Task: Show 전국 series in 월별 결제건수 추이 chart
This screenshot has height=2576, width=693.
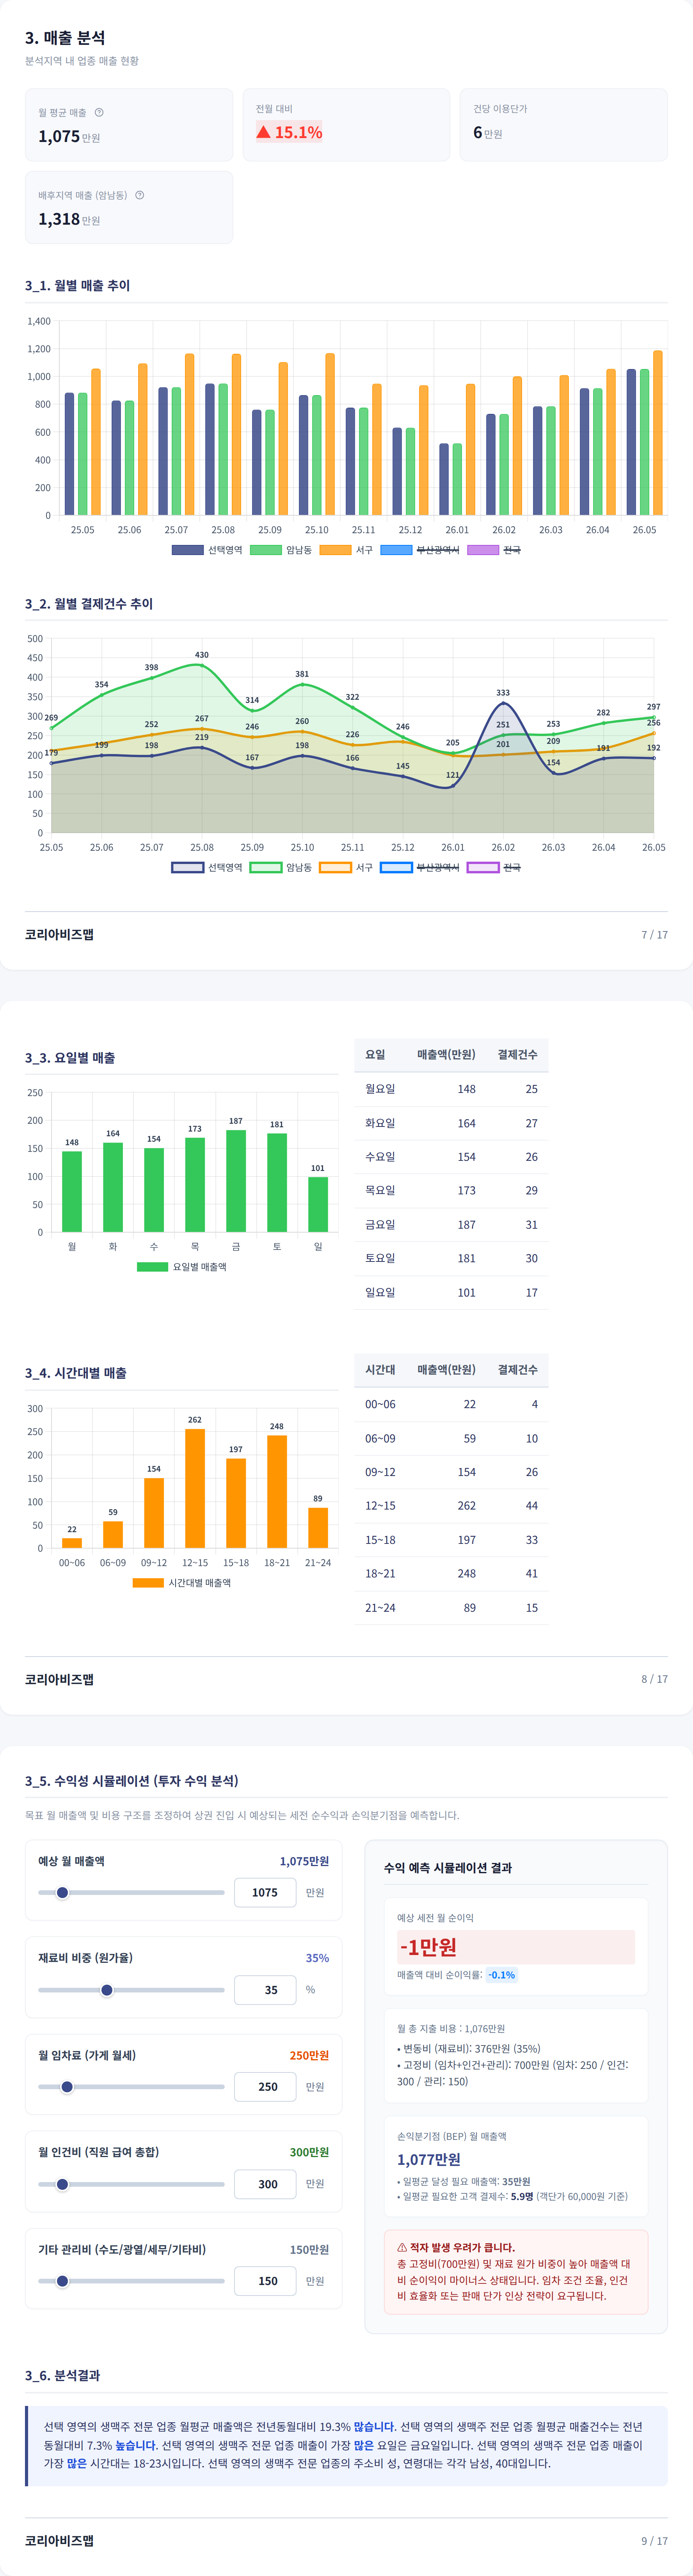Action: click(494, 867)
